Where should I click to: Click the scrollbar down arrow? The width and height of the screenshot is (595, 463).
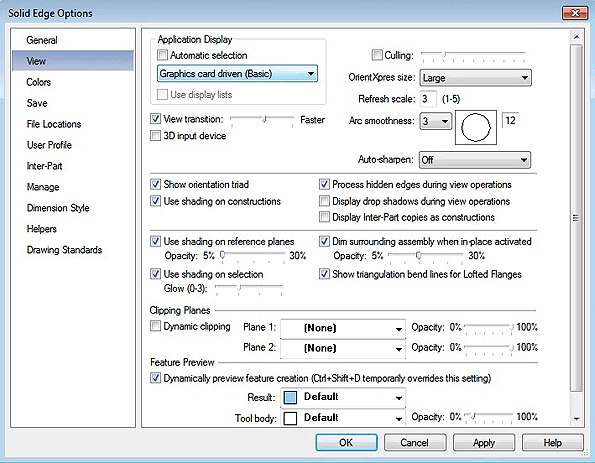576,419
